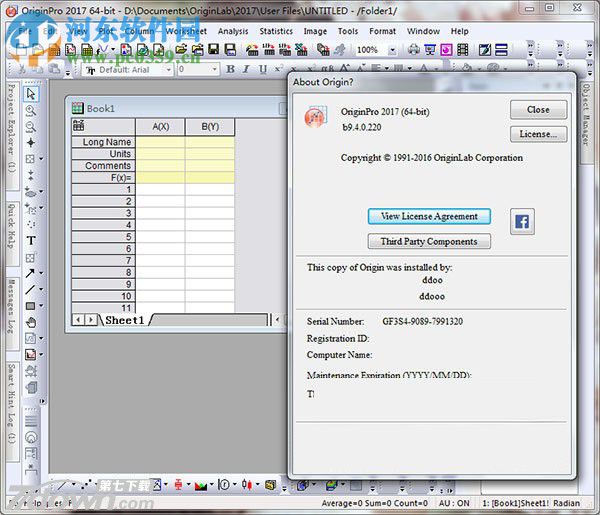Click the Import Wizard icon
This screenshot has width=600, height=515.
pos(252,49)
